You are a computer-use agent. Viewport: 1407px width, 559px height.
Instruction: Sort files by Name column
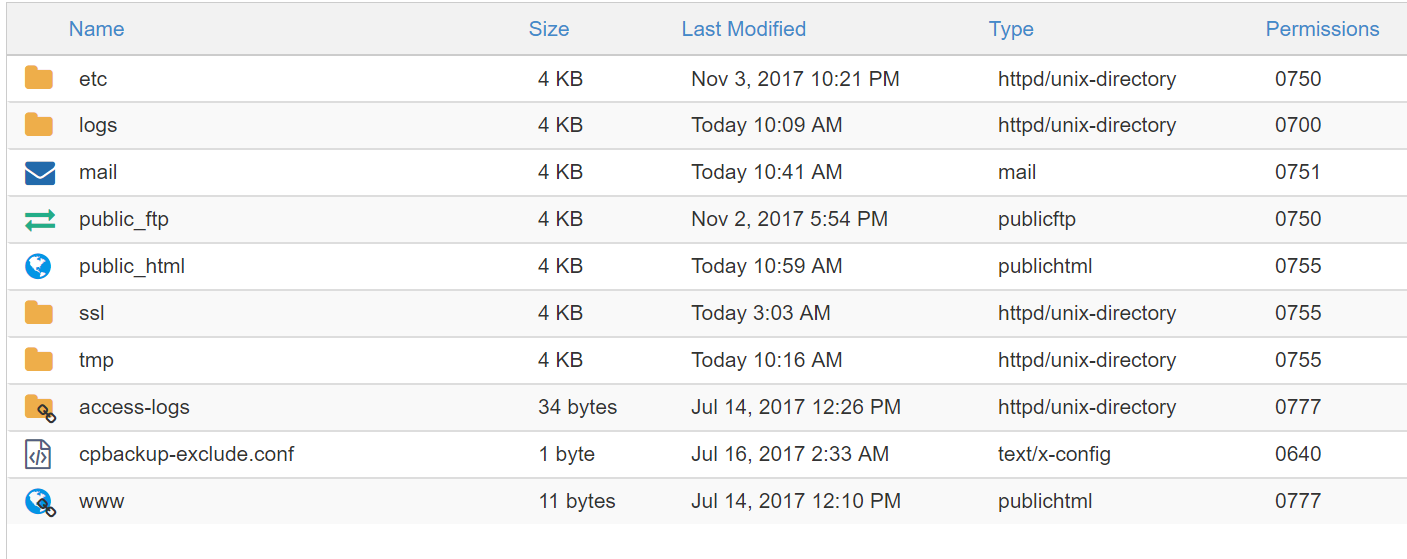(96, 29)
